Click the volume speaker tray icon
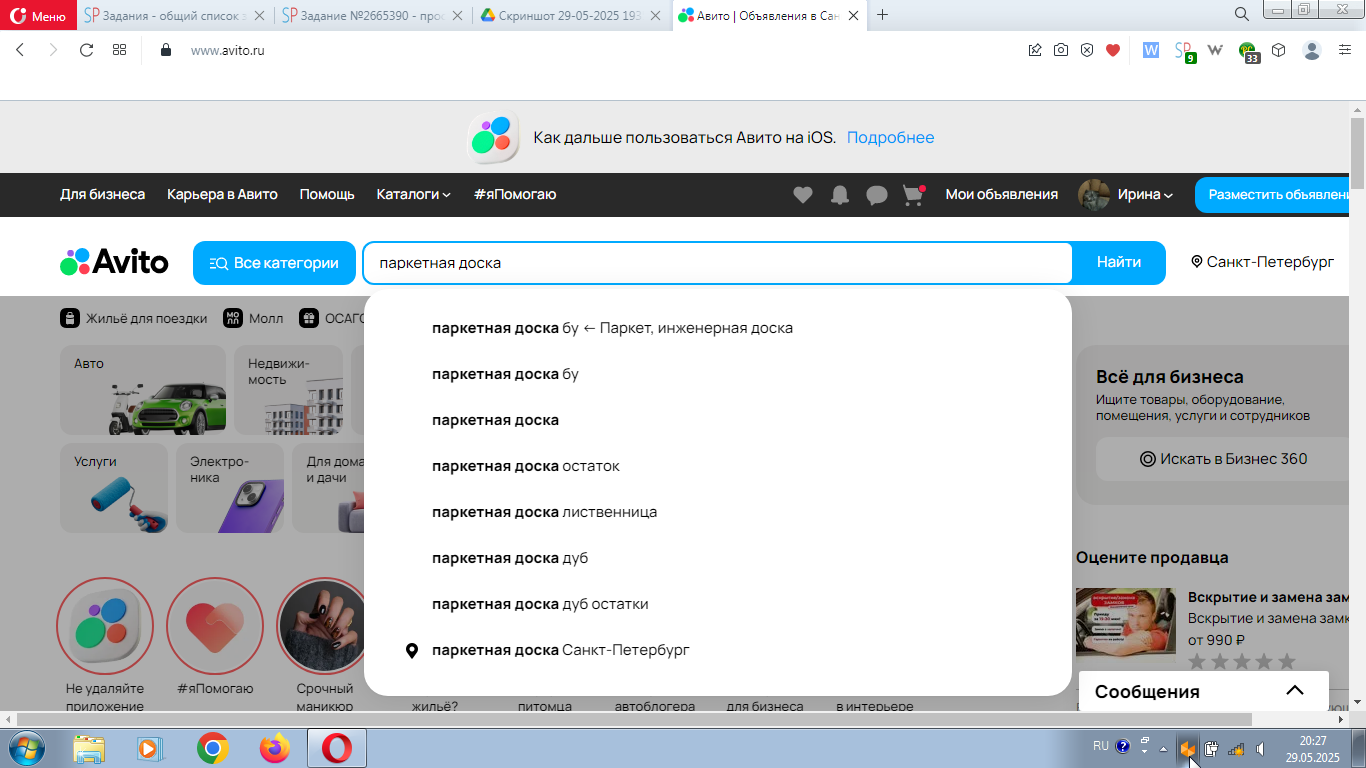Viewport: 1366px width, 768px height. tap(1261, 748)
